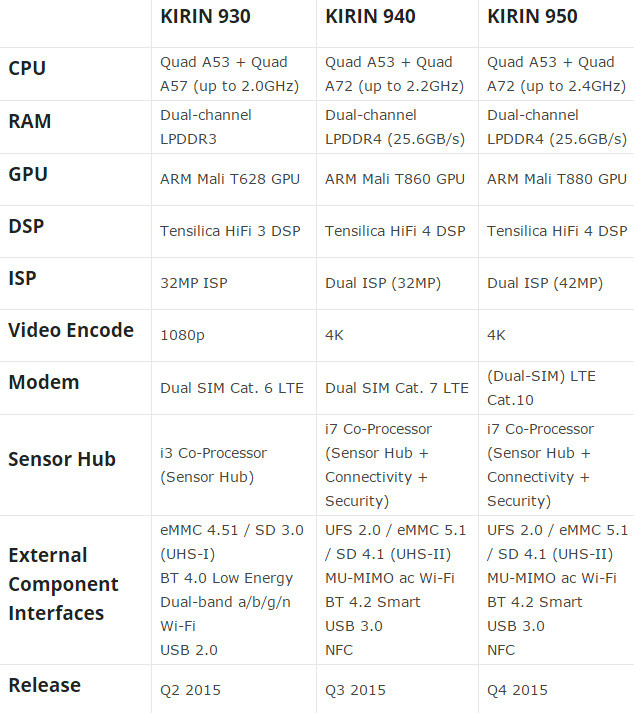
Task: Click the DSP row label
Action: tap(28, 226)
